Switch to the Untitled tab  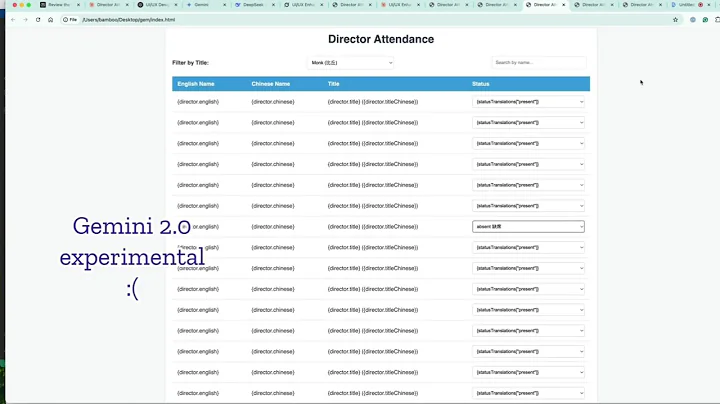[686, 5]
